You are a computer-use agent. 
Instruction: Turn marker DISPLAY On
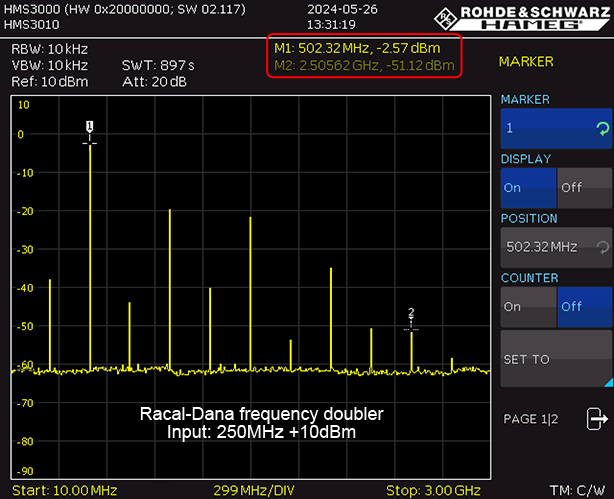coord(528,188)
